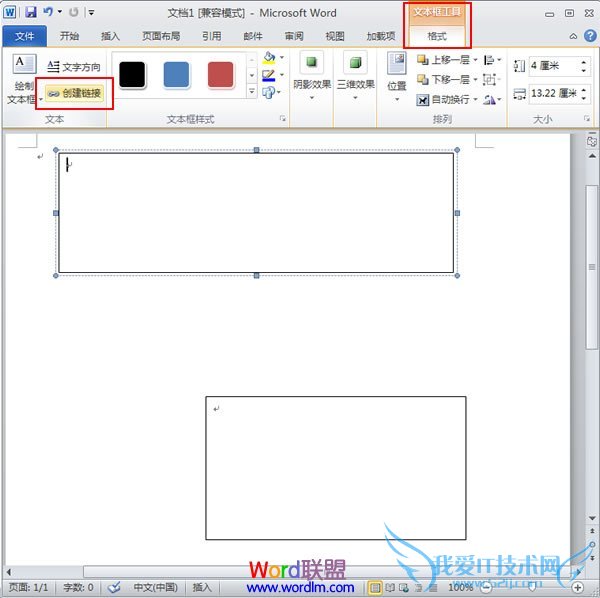
Task: Click 文字方向 (Text Direction) button
Action: [x=74, y=67]
